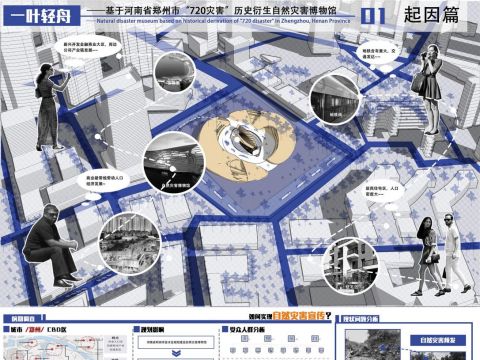Click the '城市 /郑州/ CBD区' heading
The width and height of the screenshot is (480, 360).
[x=38, y=330]
